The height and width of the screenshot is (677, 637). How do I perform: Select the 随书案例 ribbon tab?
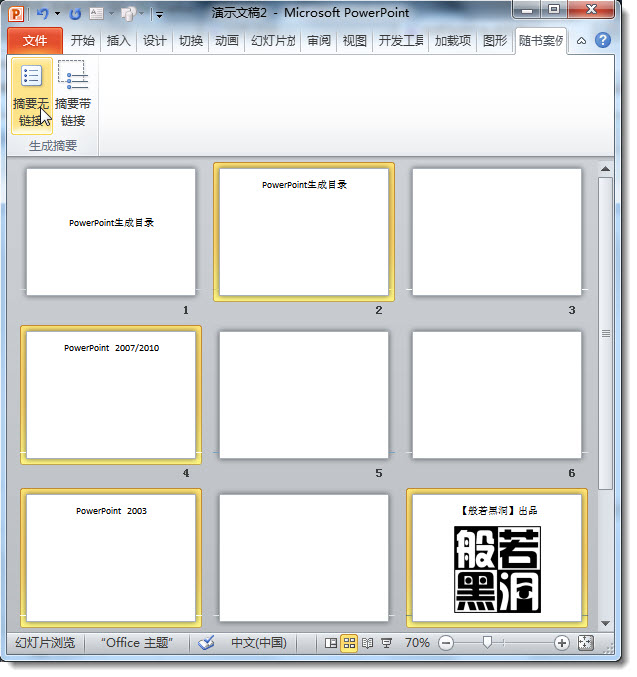tap(541, 41)
